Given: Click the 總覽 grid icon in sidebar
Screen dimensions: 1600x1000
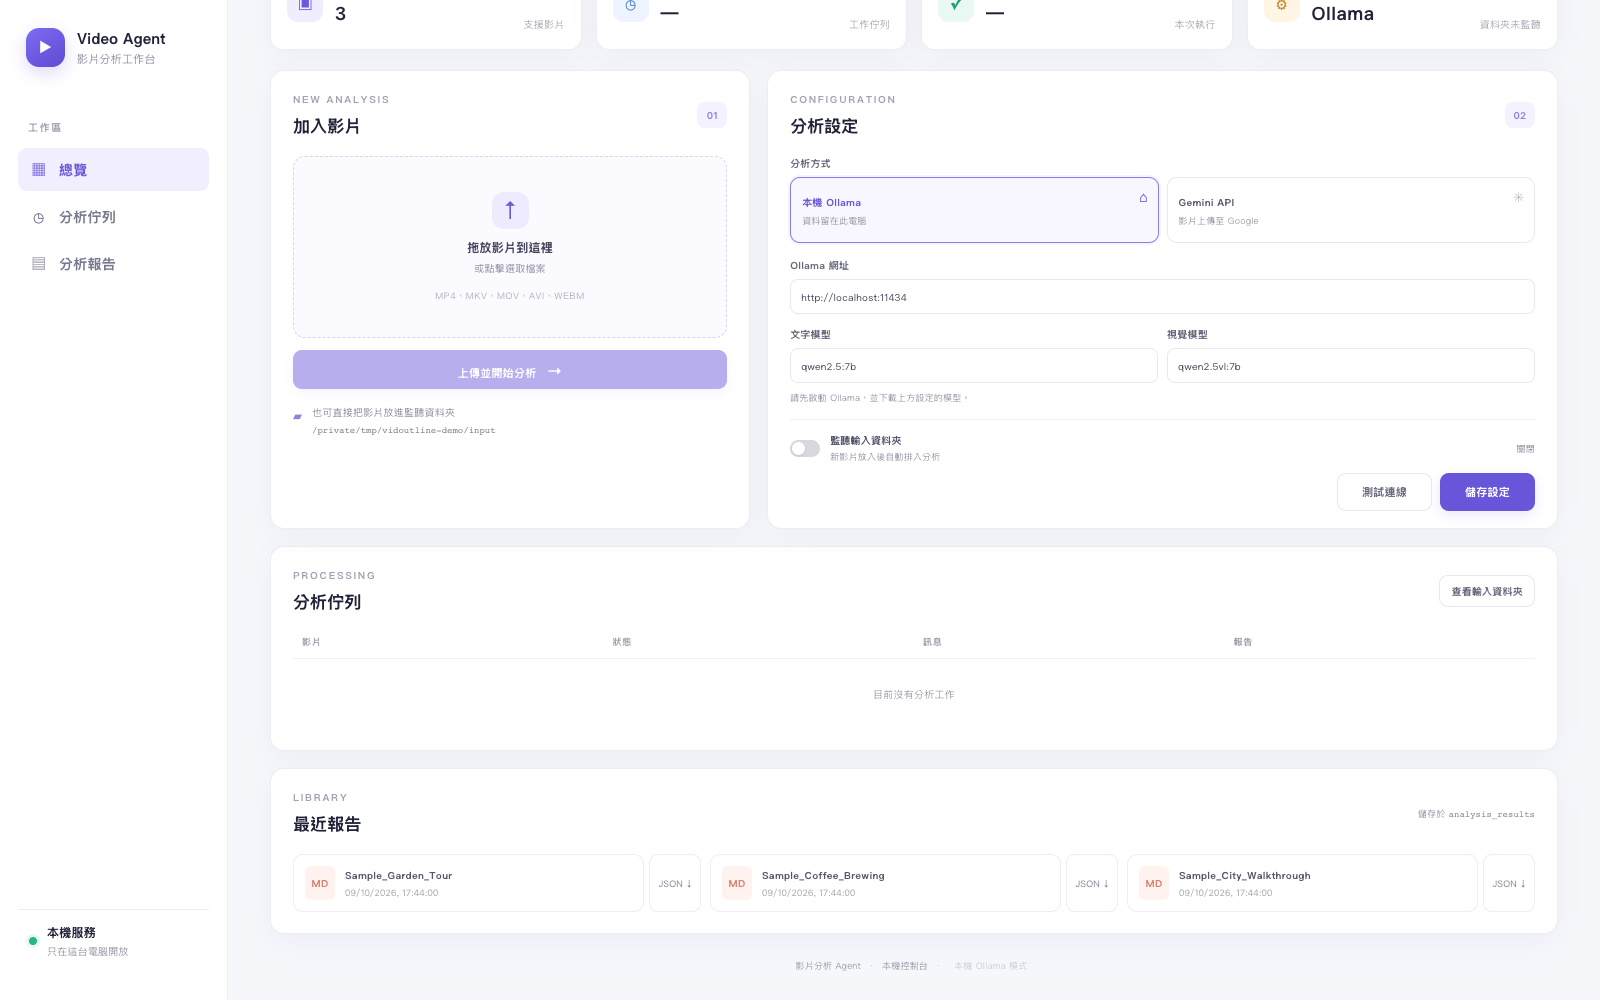Looking at the screenshot, I should tap(39, 170).
